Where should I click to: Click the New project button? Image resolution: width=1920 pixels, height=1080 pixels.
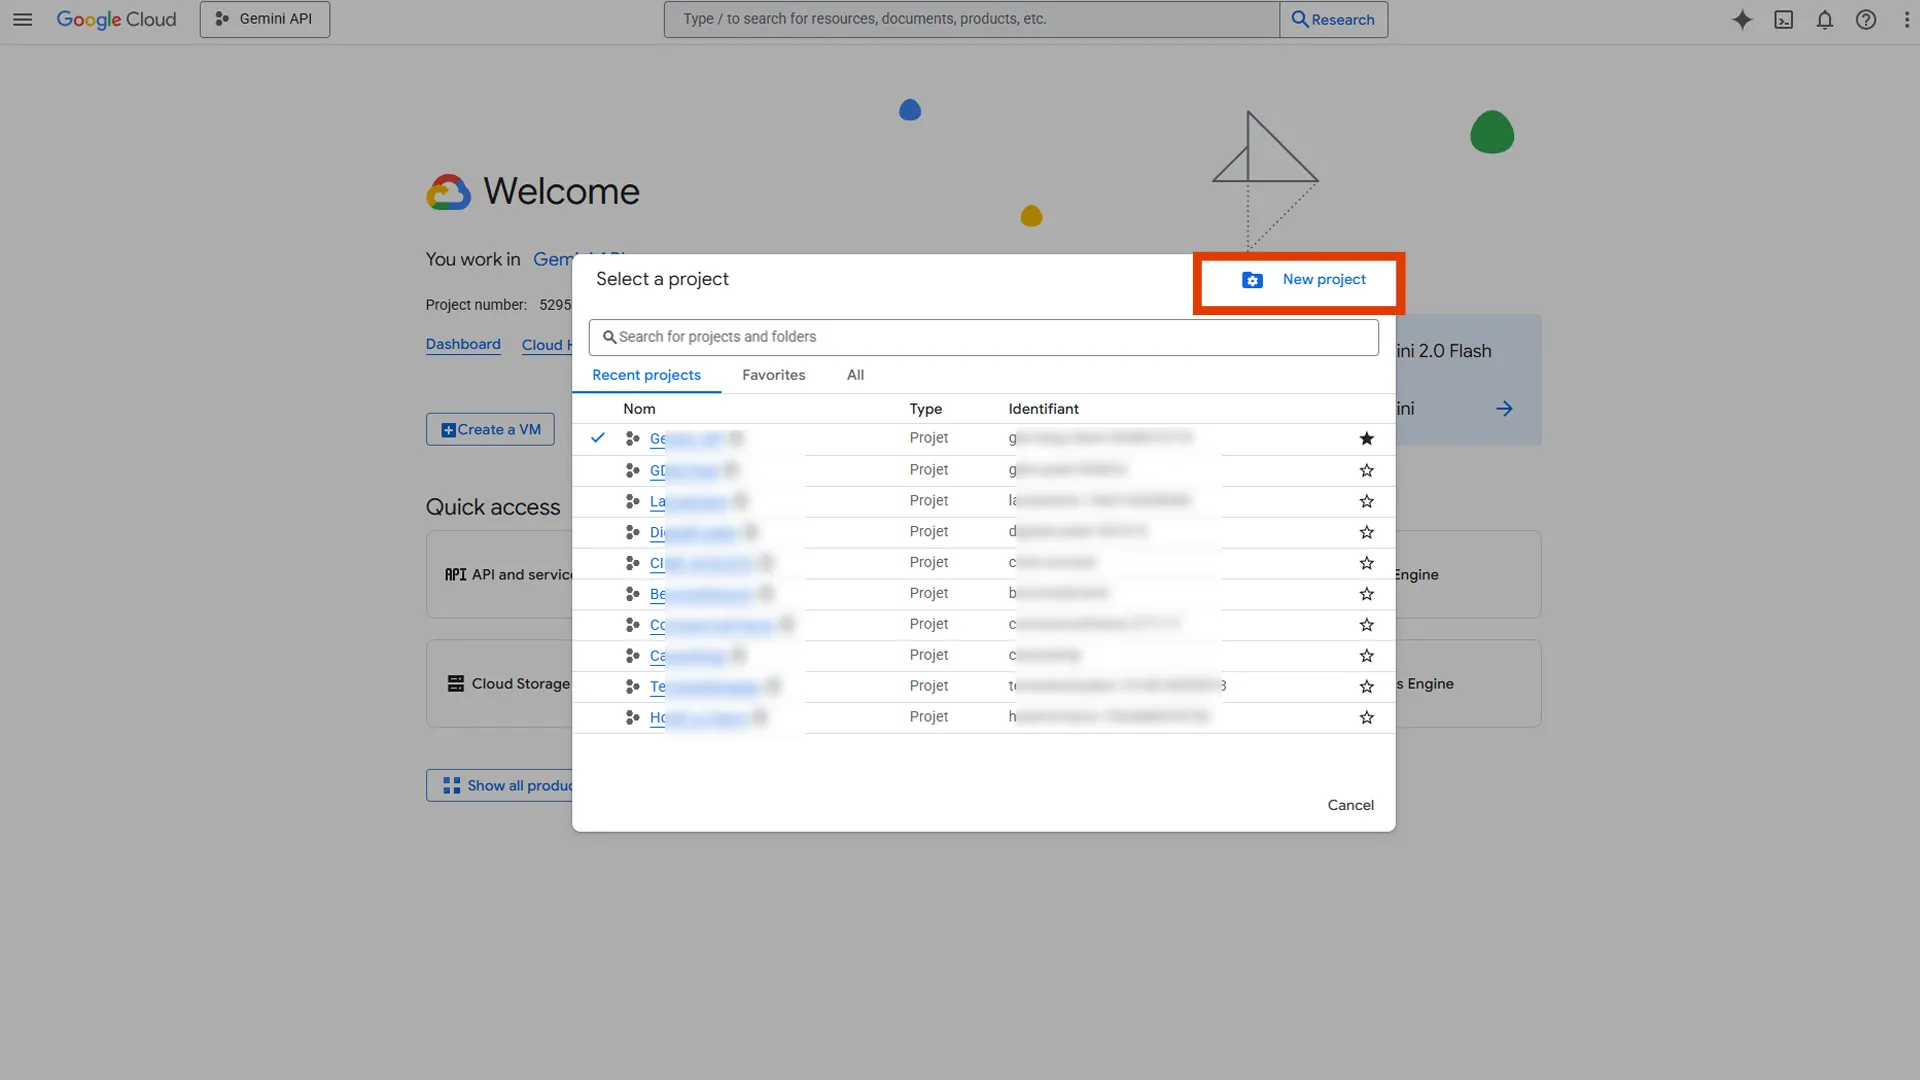pos(1303,280)
